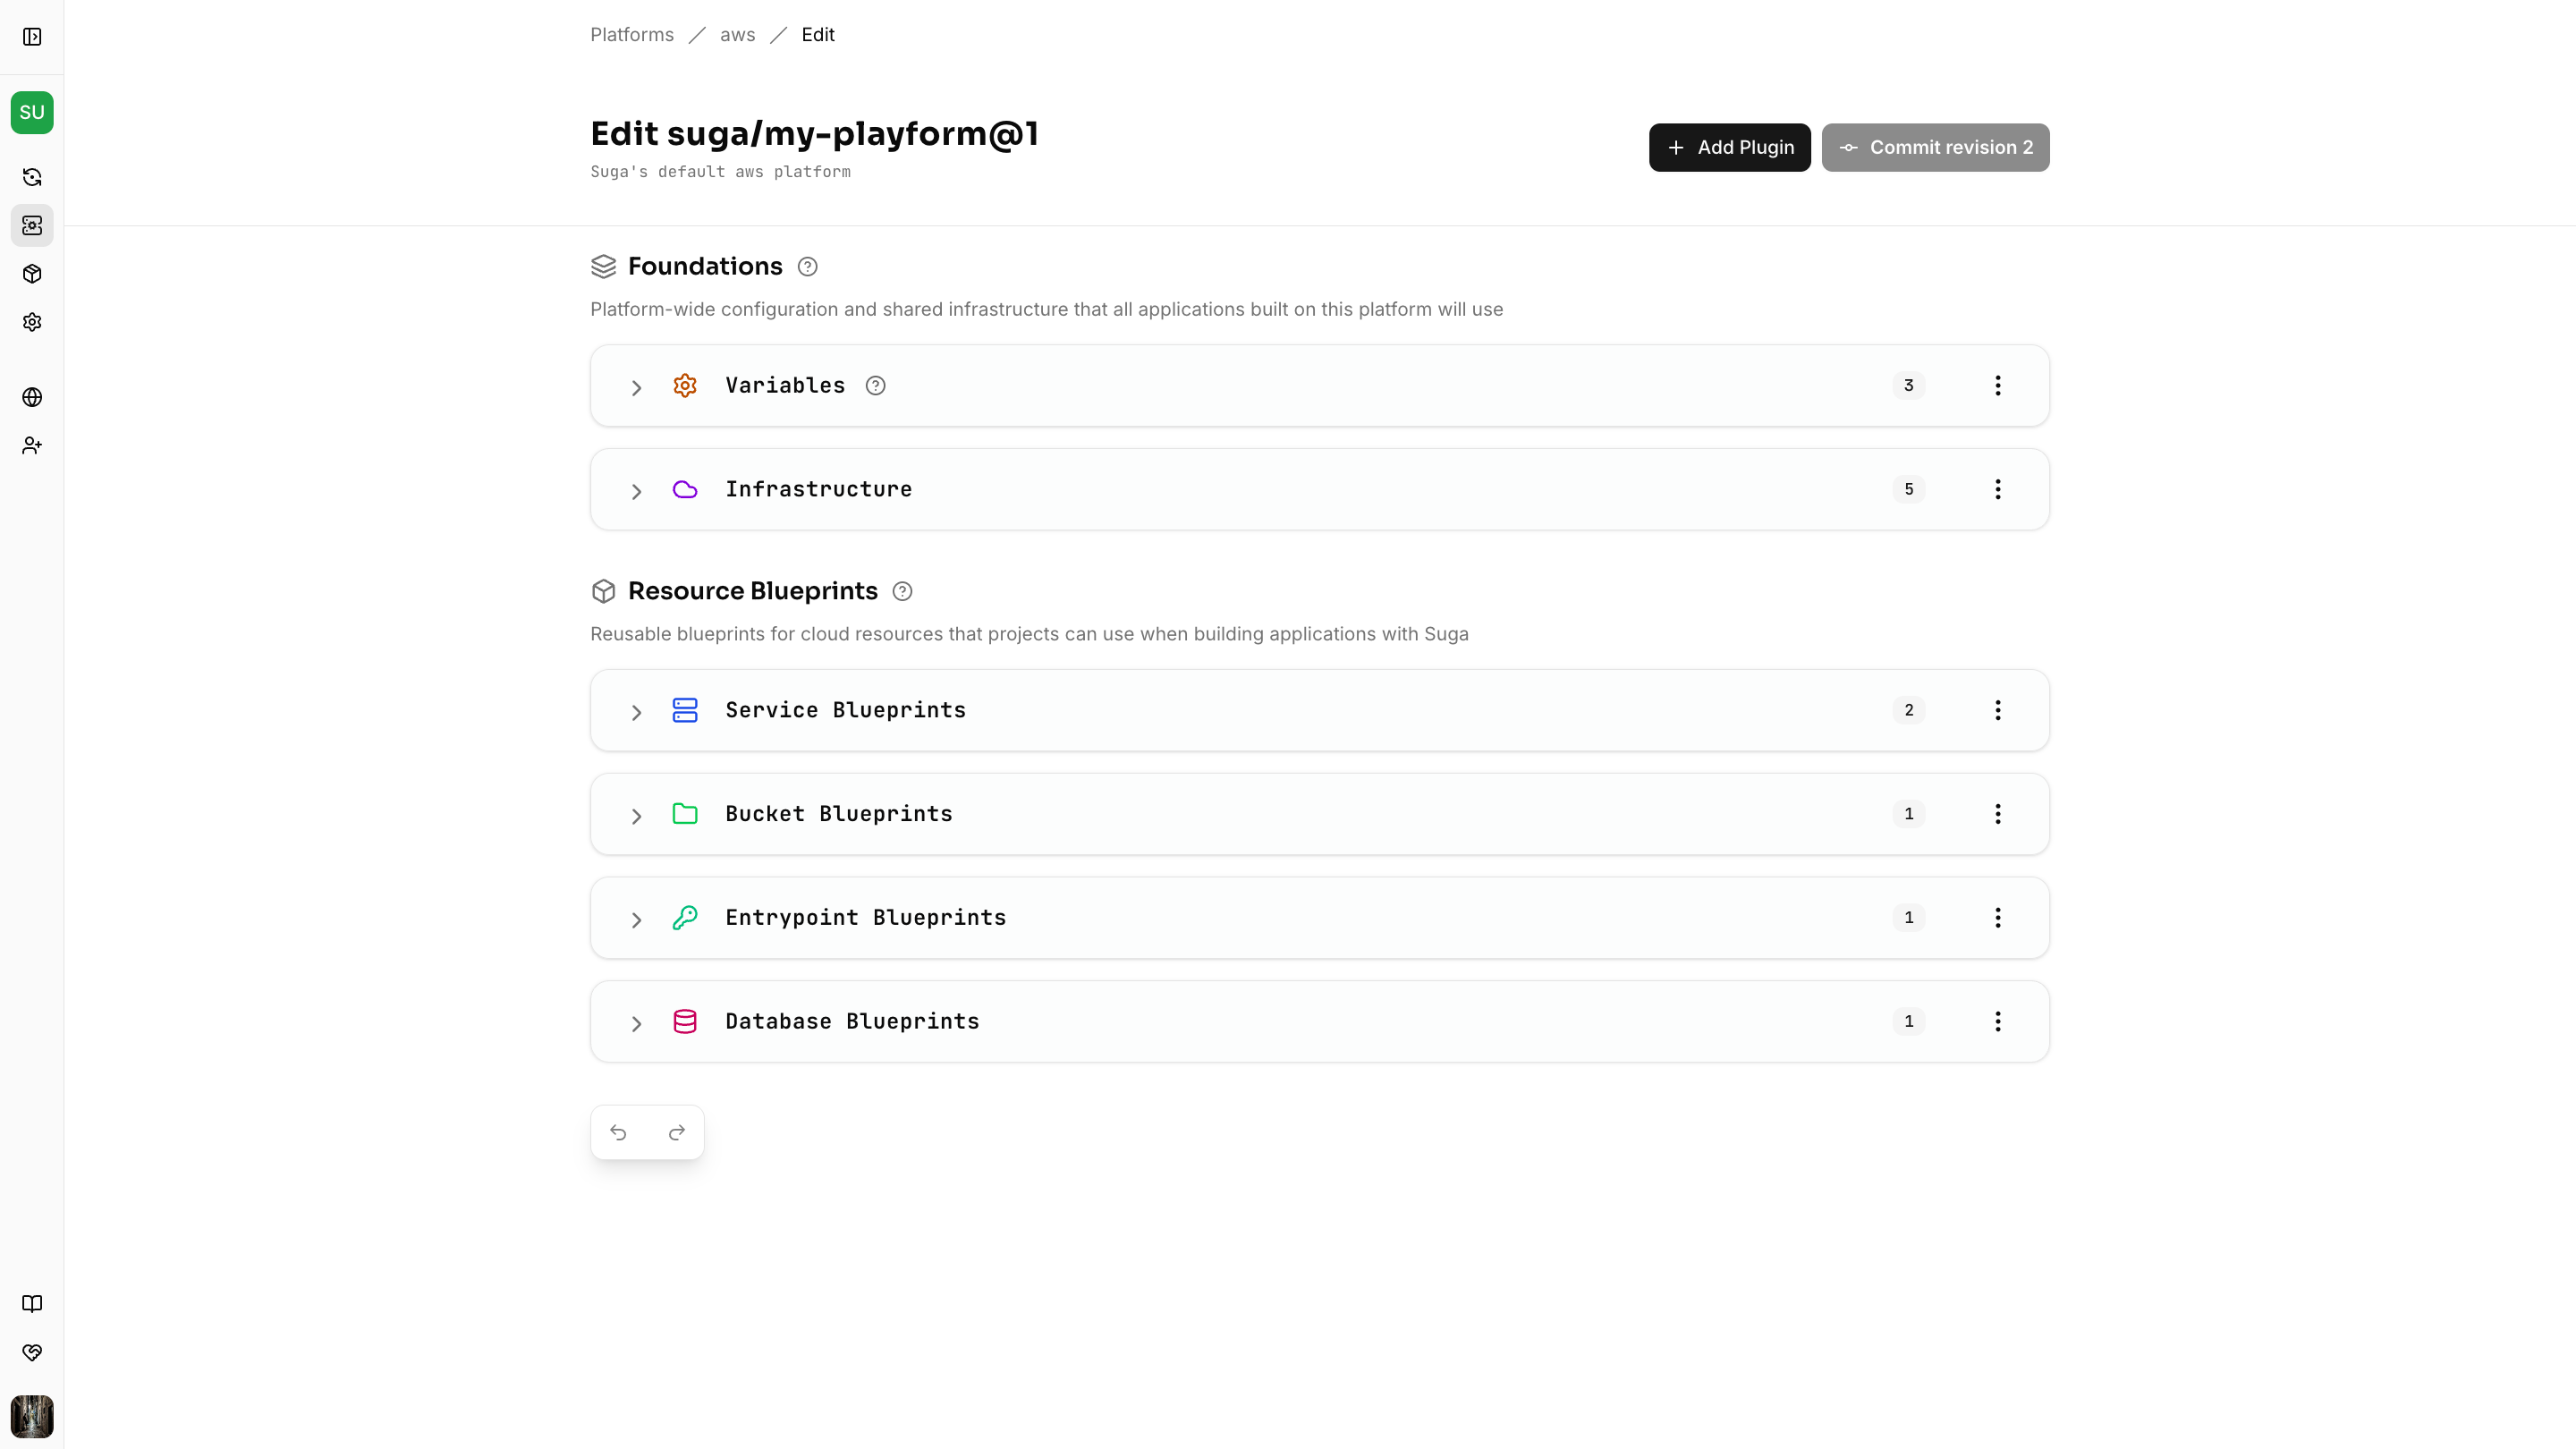This screenshot has width=2576, height=1449.
Task: Open the Service Blueprints three-dot menu
Action: 1997,710
